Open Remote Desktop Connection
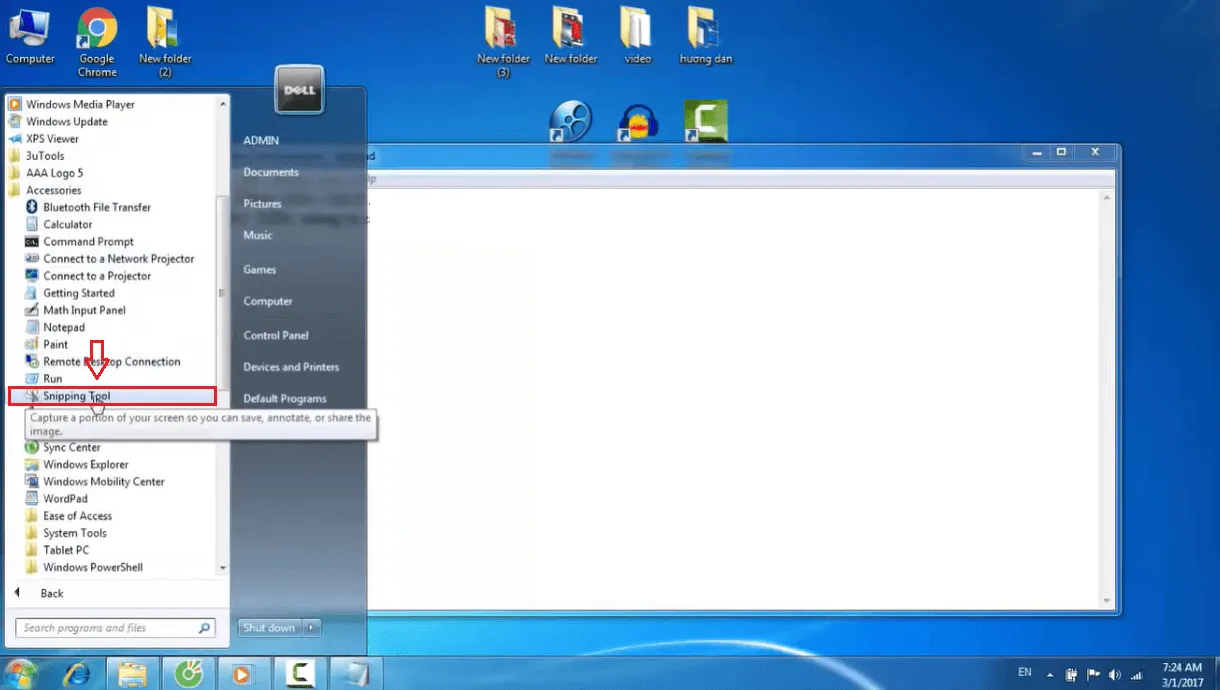Viewport: 1220px width, 690px height. pyautogui.click(x=112, y=361)
